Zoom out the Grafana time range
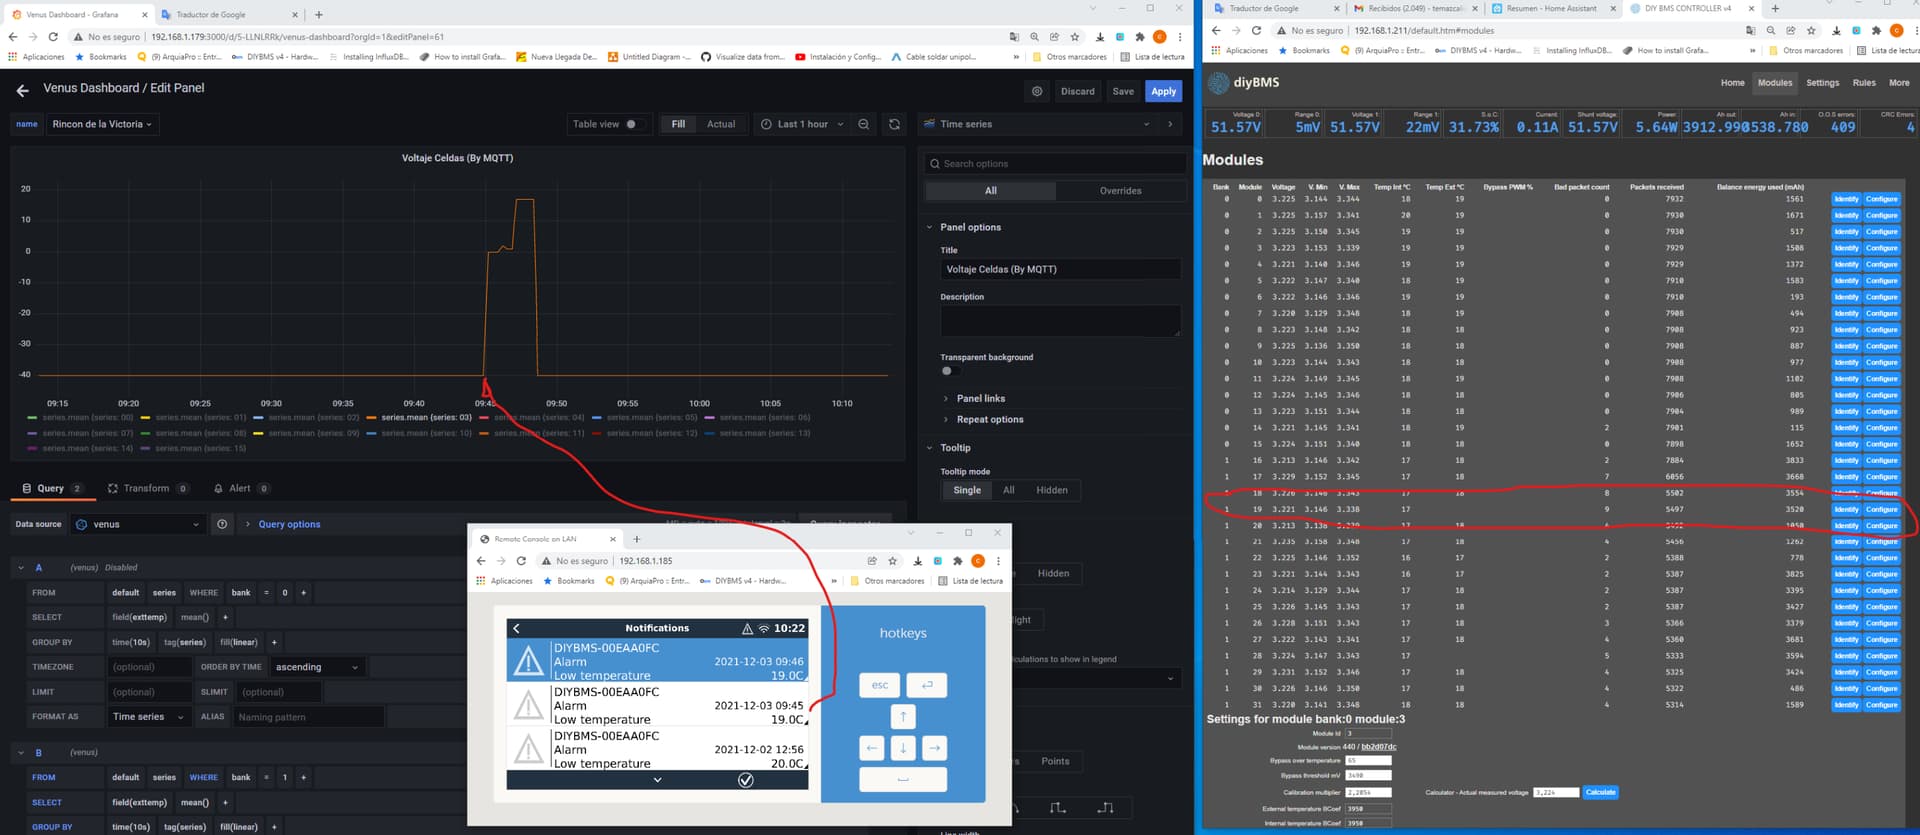The width and height of the screenshot is (1920, 835). tap(864, 124)
